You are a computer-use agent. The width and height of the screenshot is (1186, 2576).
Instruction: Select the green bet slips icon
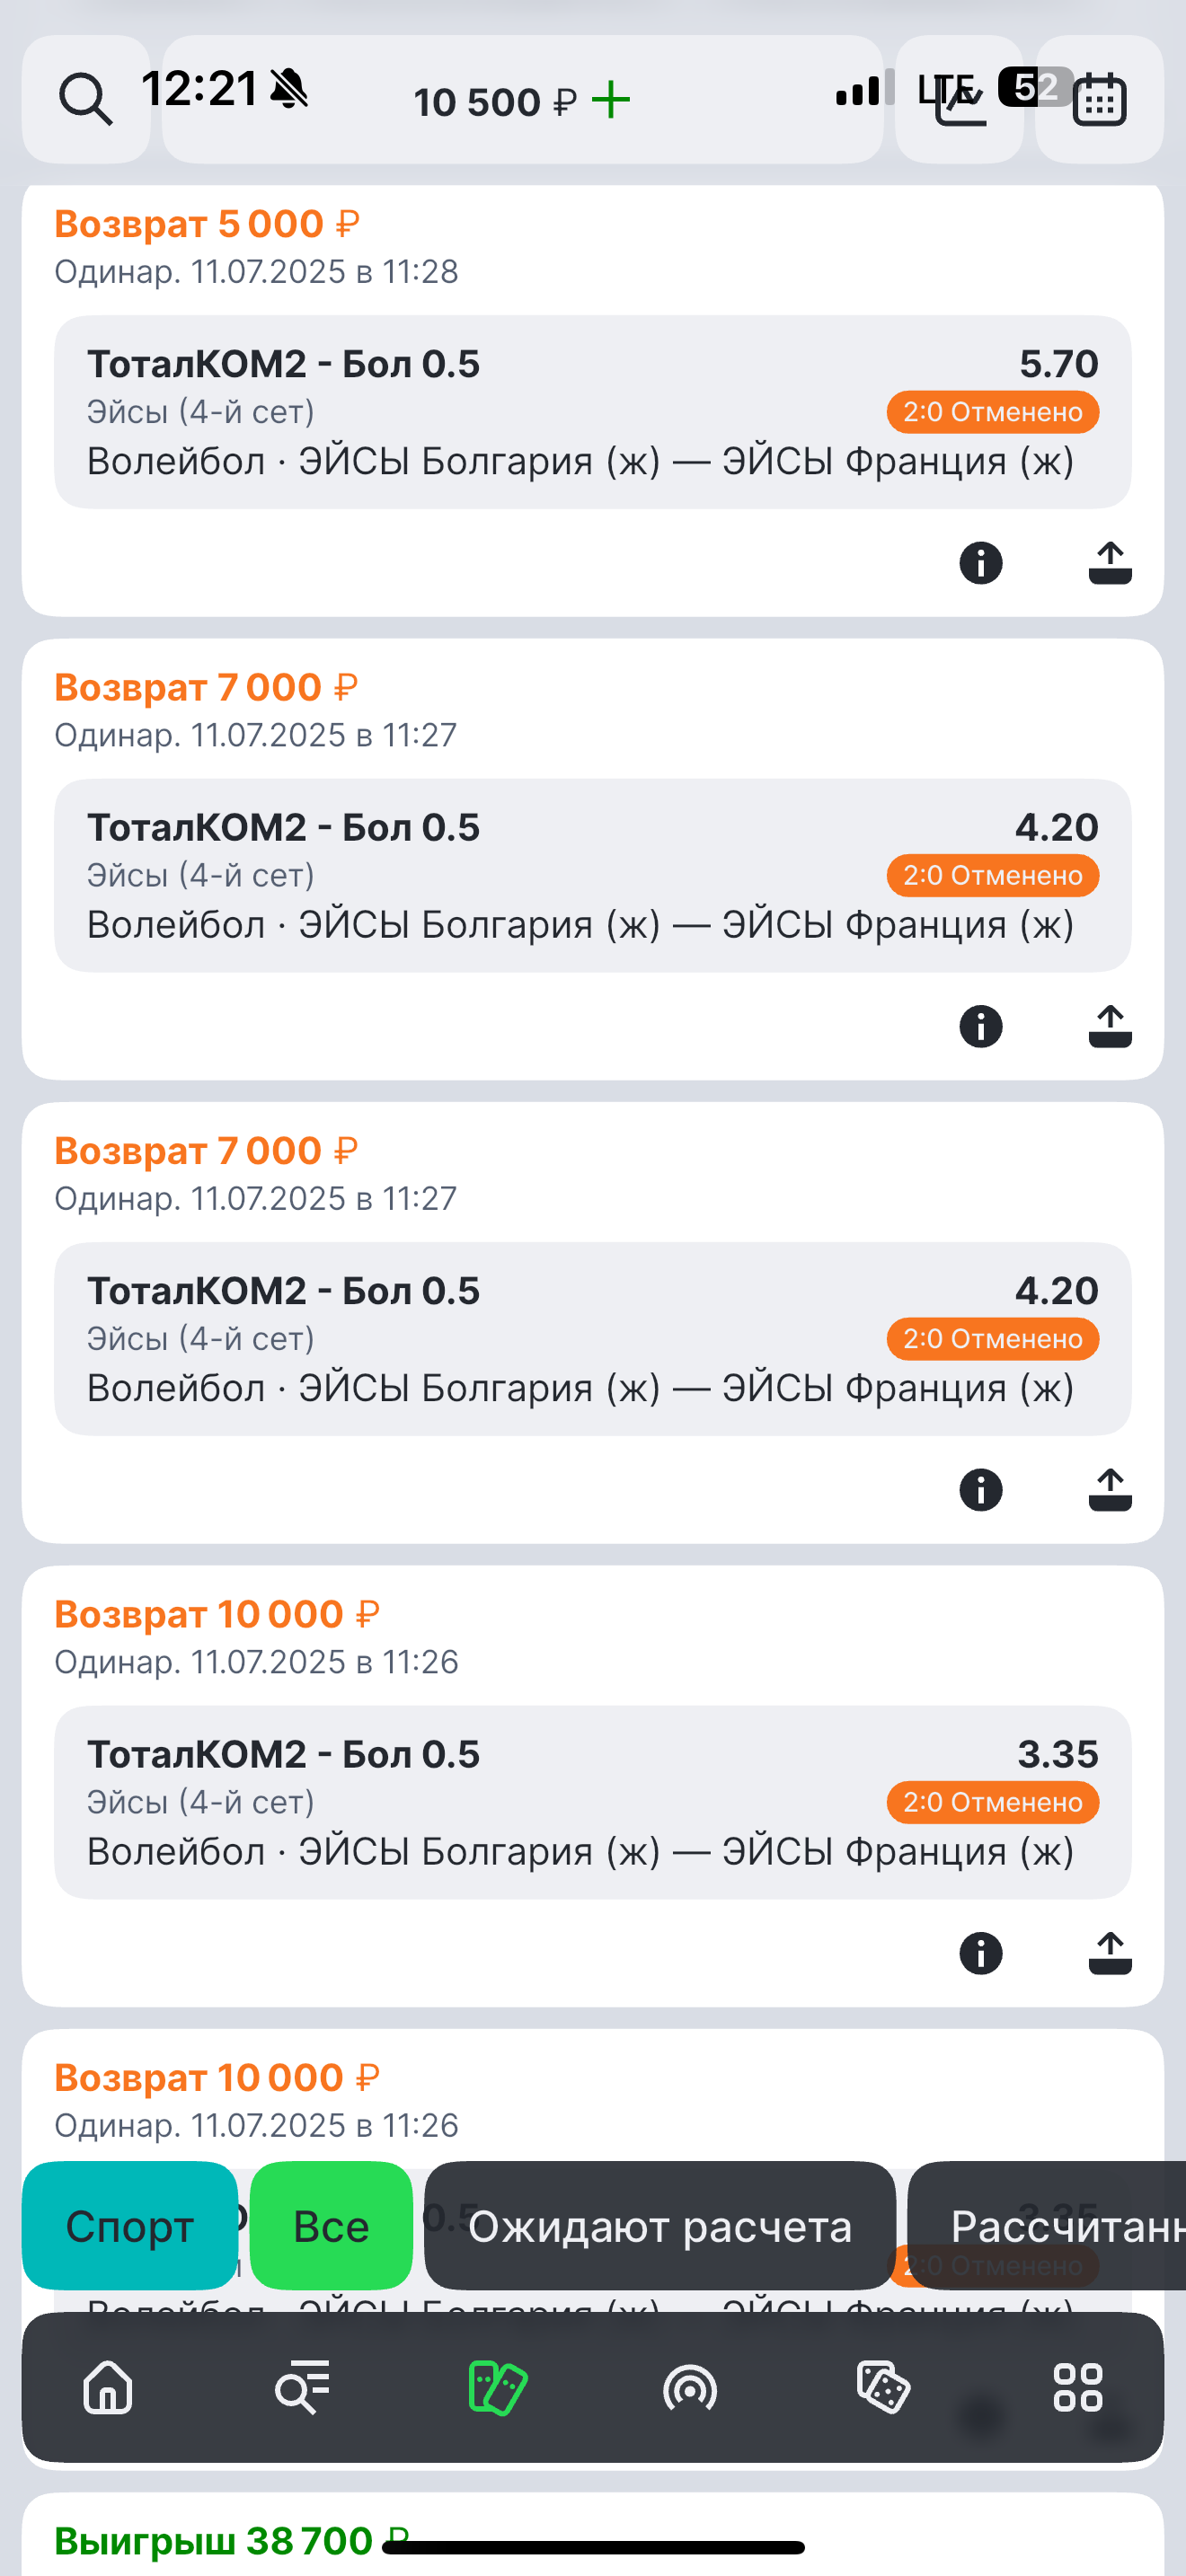pyautogui.click(x=497, y=2388)
